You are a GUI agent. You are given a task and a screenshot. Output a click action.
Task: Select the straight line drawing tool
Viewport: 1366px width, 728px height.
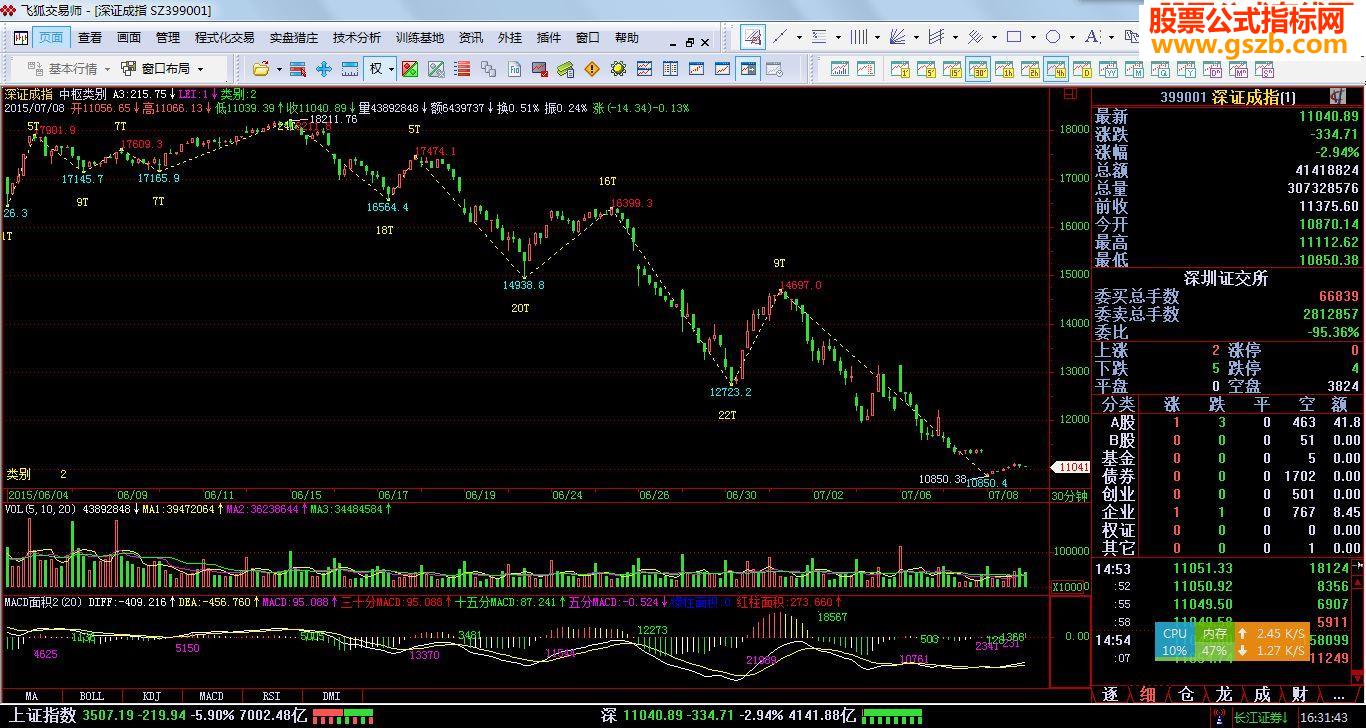click(x=780, y=37)
